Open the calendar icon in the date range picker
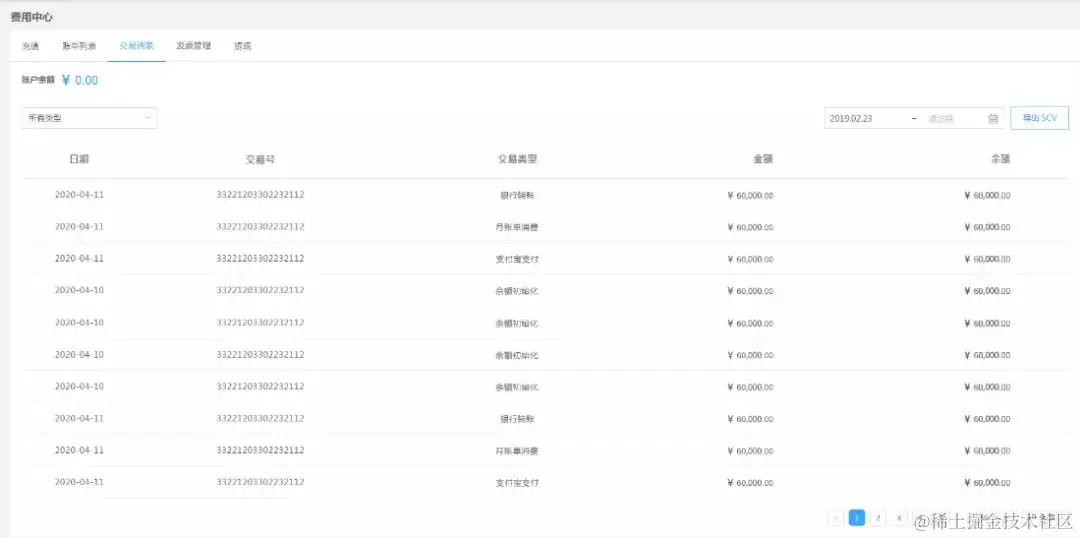The width and height of the screenshot is (1080, 538). point(993,118)
